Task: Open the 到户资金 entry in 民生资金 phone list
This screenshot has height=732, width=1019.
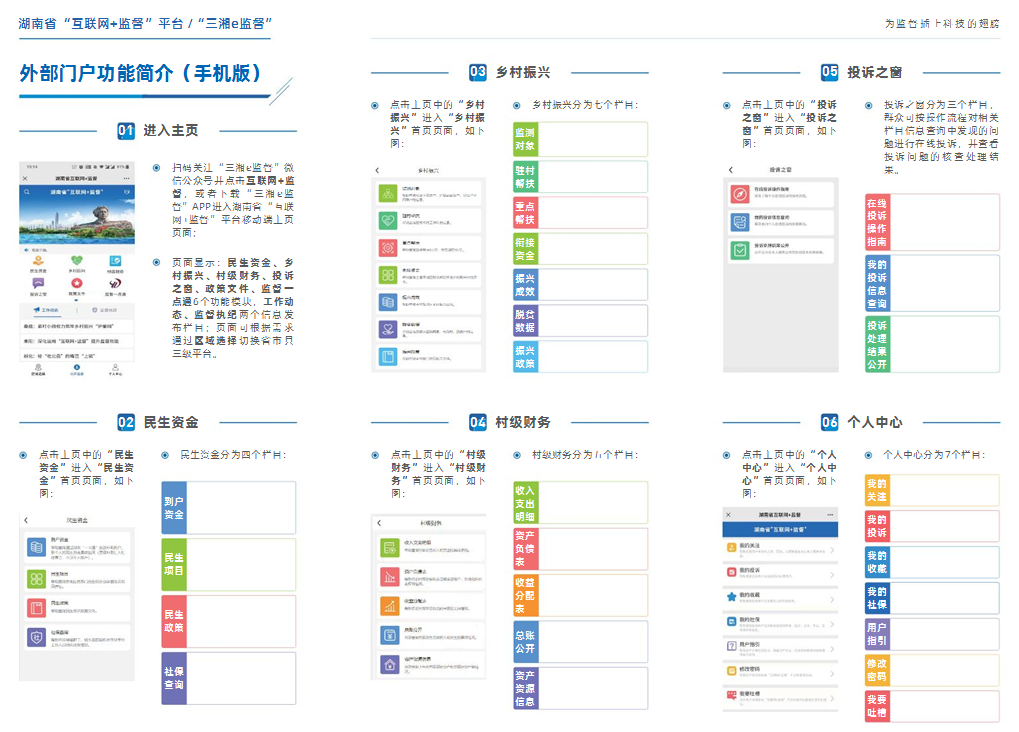Action: pos(75,548)
